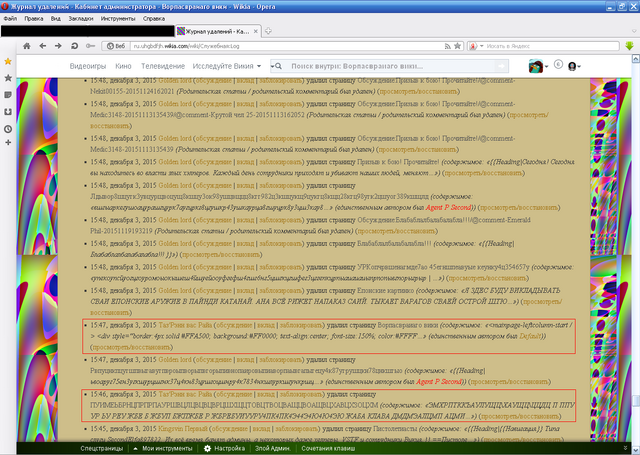Viewport: 640px width, 455px height.
Task: Open the Кино Wikia hub link
Action: coord(123,66)
